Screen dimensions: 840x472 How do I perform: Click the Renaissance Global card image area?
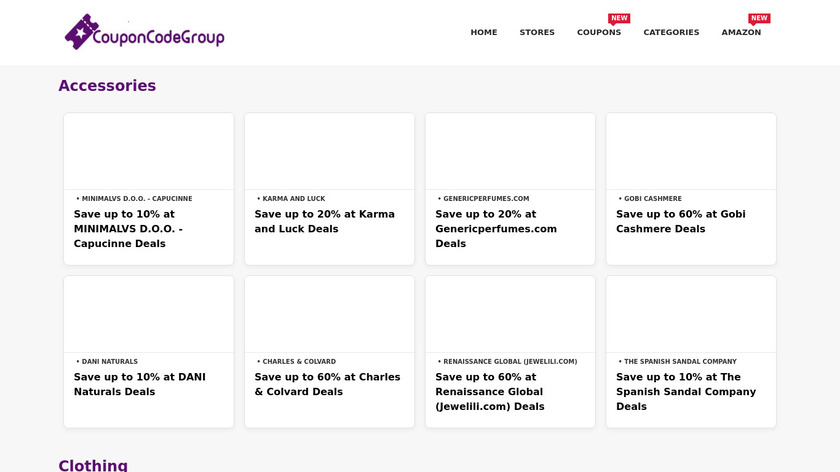tap(510, 314)
